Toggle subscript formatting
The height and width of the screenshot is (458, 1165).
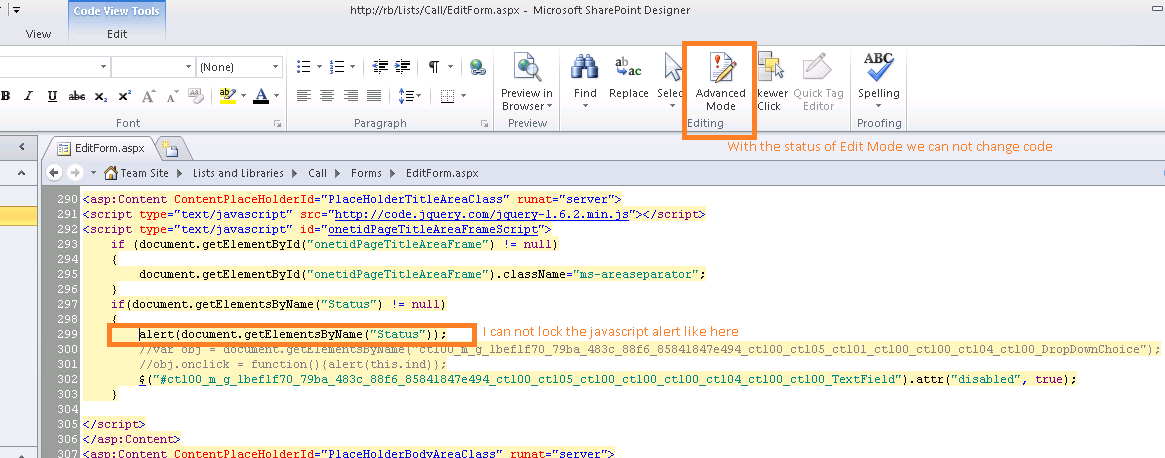click(101, 96)
